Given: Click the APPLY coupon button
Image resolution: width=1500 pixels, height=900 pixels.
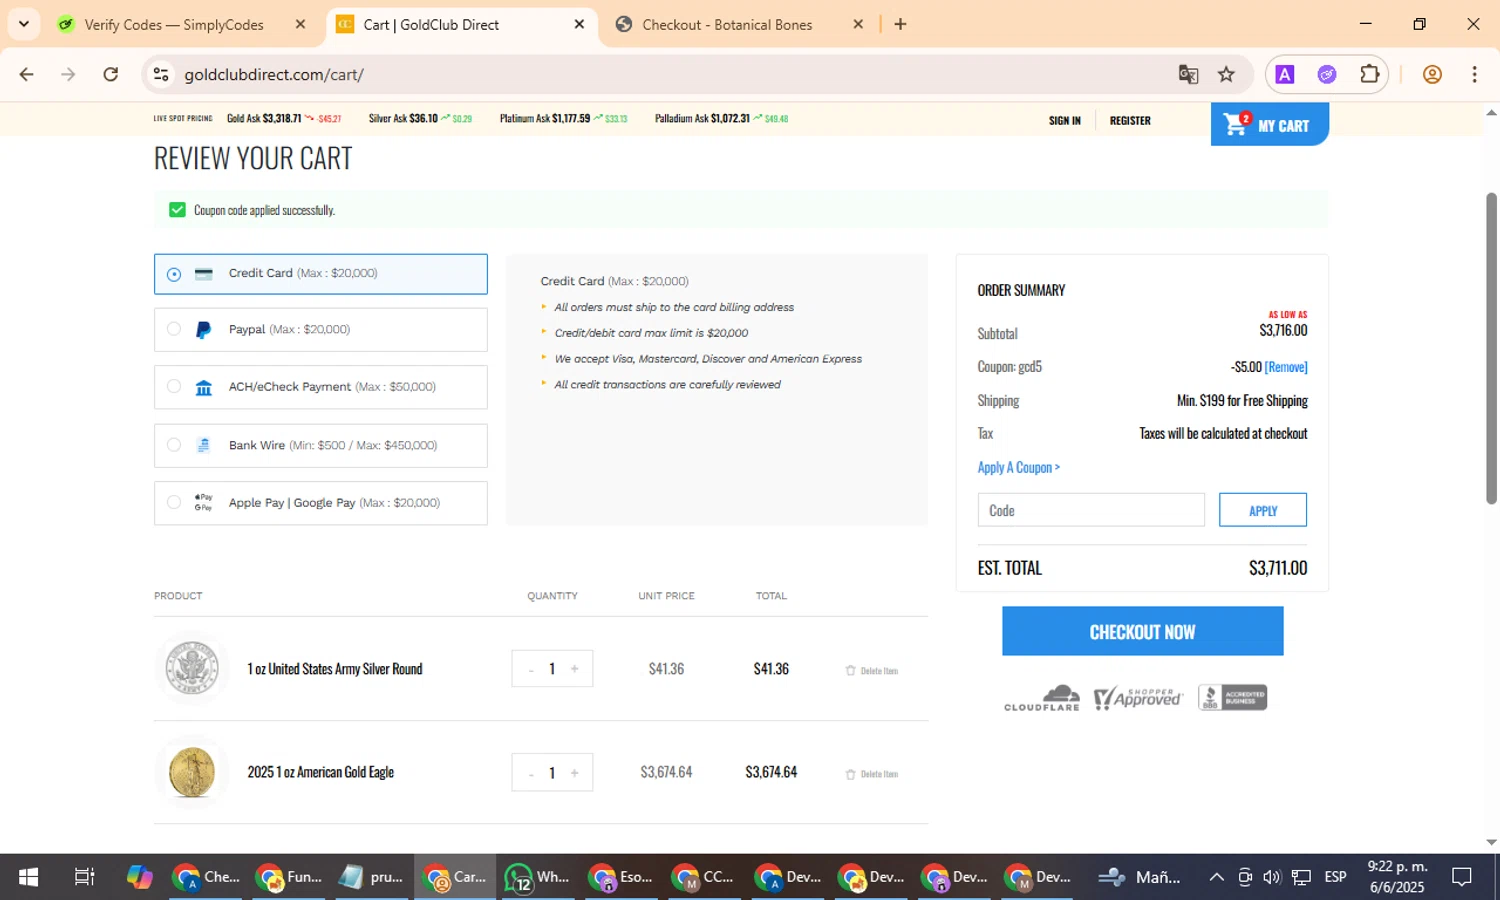Looking at the screenshot, I should (1263, 510).
